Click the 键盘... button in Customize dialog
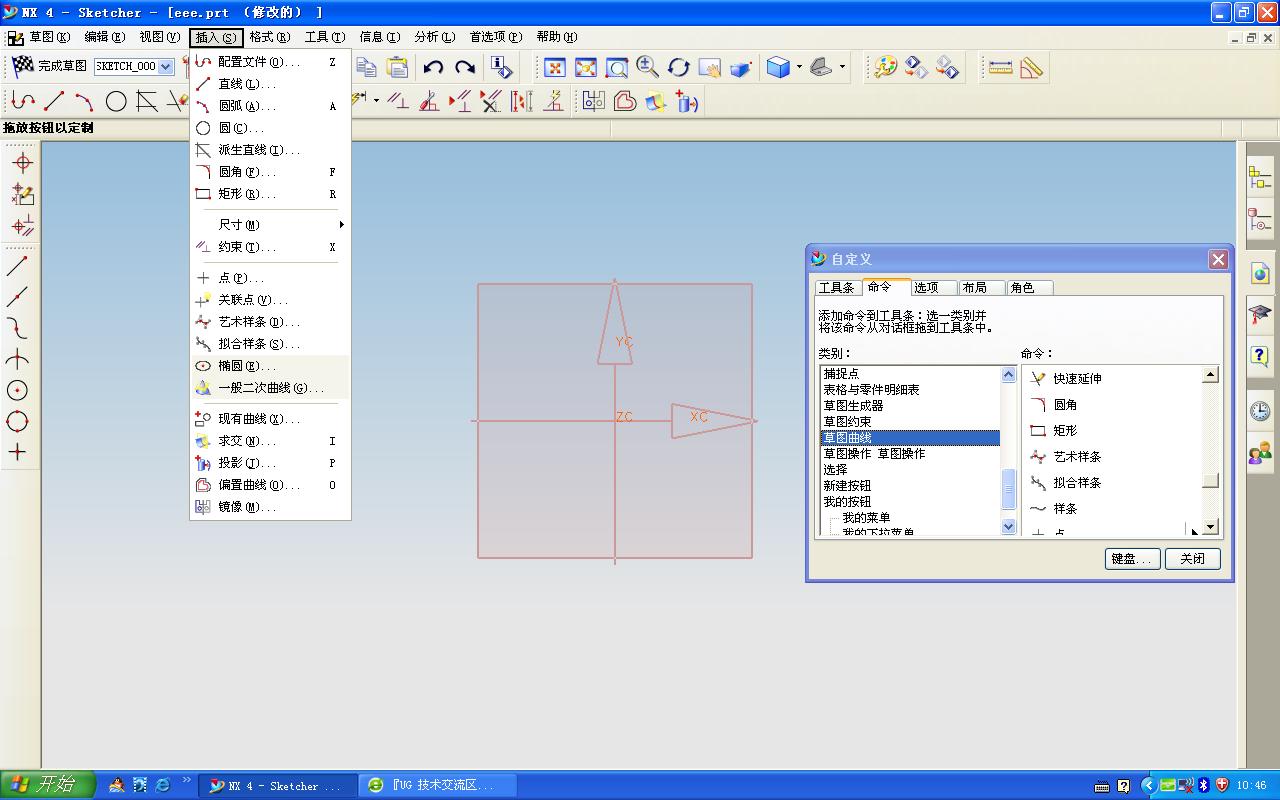This screenshot has height=800, width=1280. 1133,559
